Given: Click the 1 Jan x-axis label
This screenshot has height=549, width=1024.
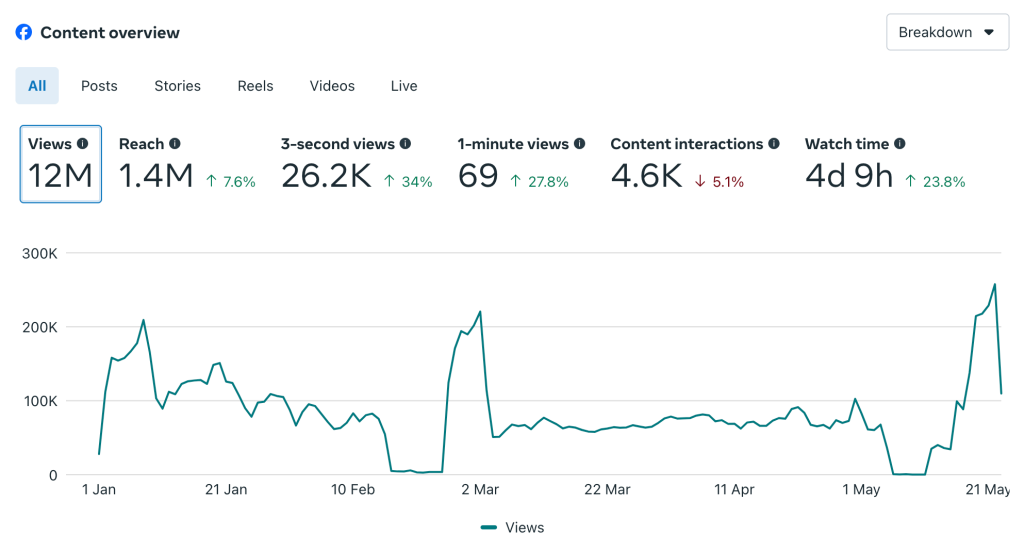Looking at the screenshot, I should (x=99, y=490).
